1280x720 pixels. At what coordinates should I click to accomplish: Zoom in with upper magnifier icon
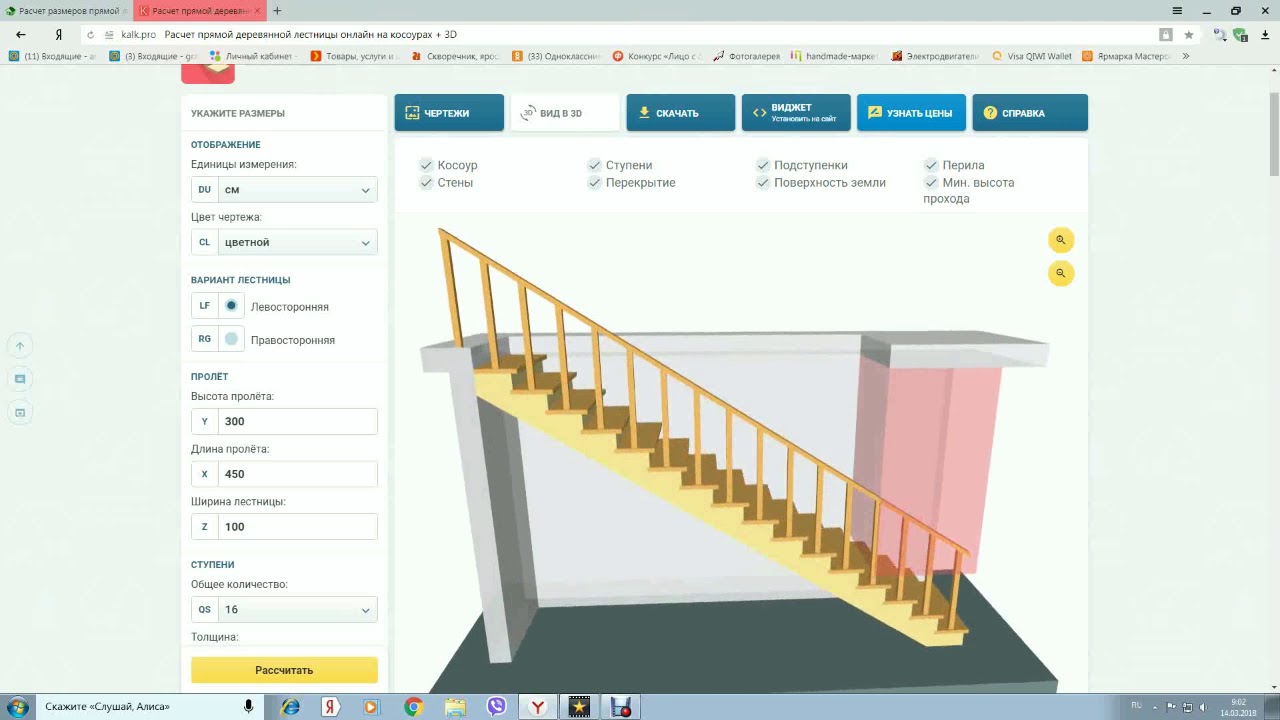pos(1061,240)
